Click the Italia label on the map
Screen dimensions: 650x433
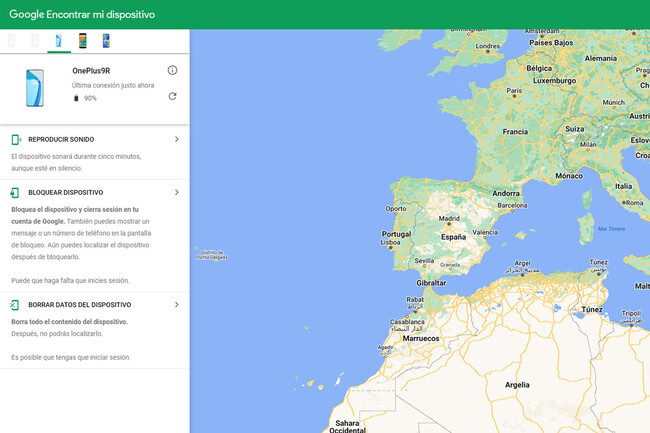623,186
